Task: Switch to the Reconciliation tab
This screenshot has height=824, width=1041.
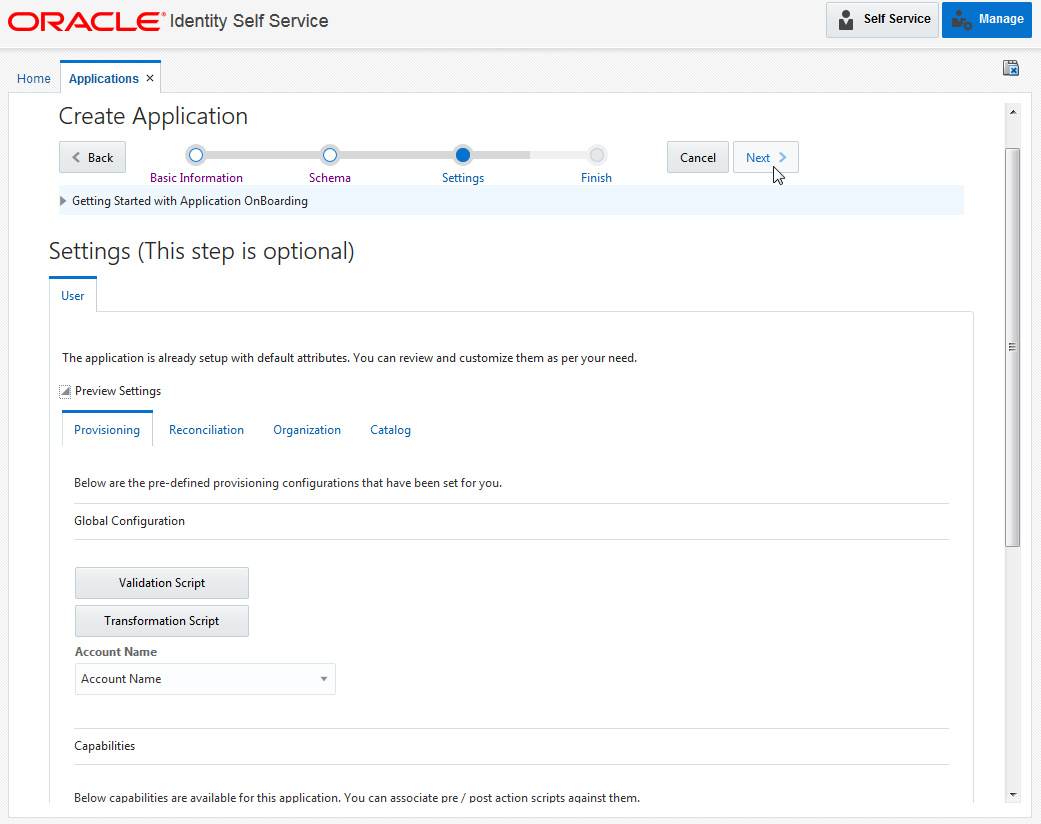Action: [x=206, y=429]
